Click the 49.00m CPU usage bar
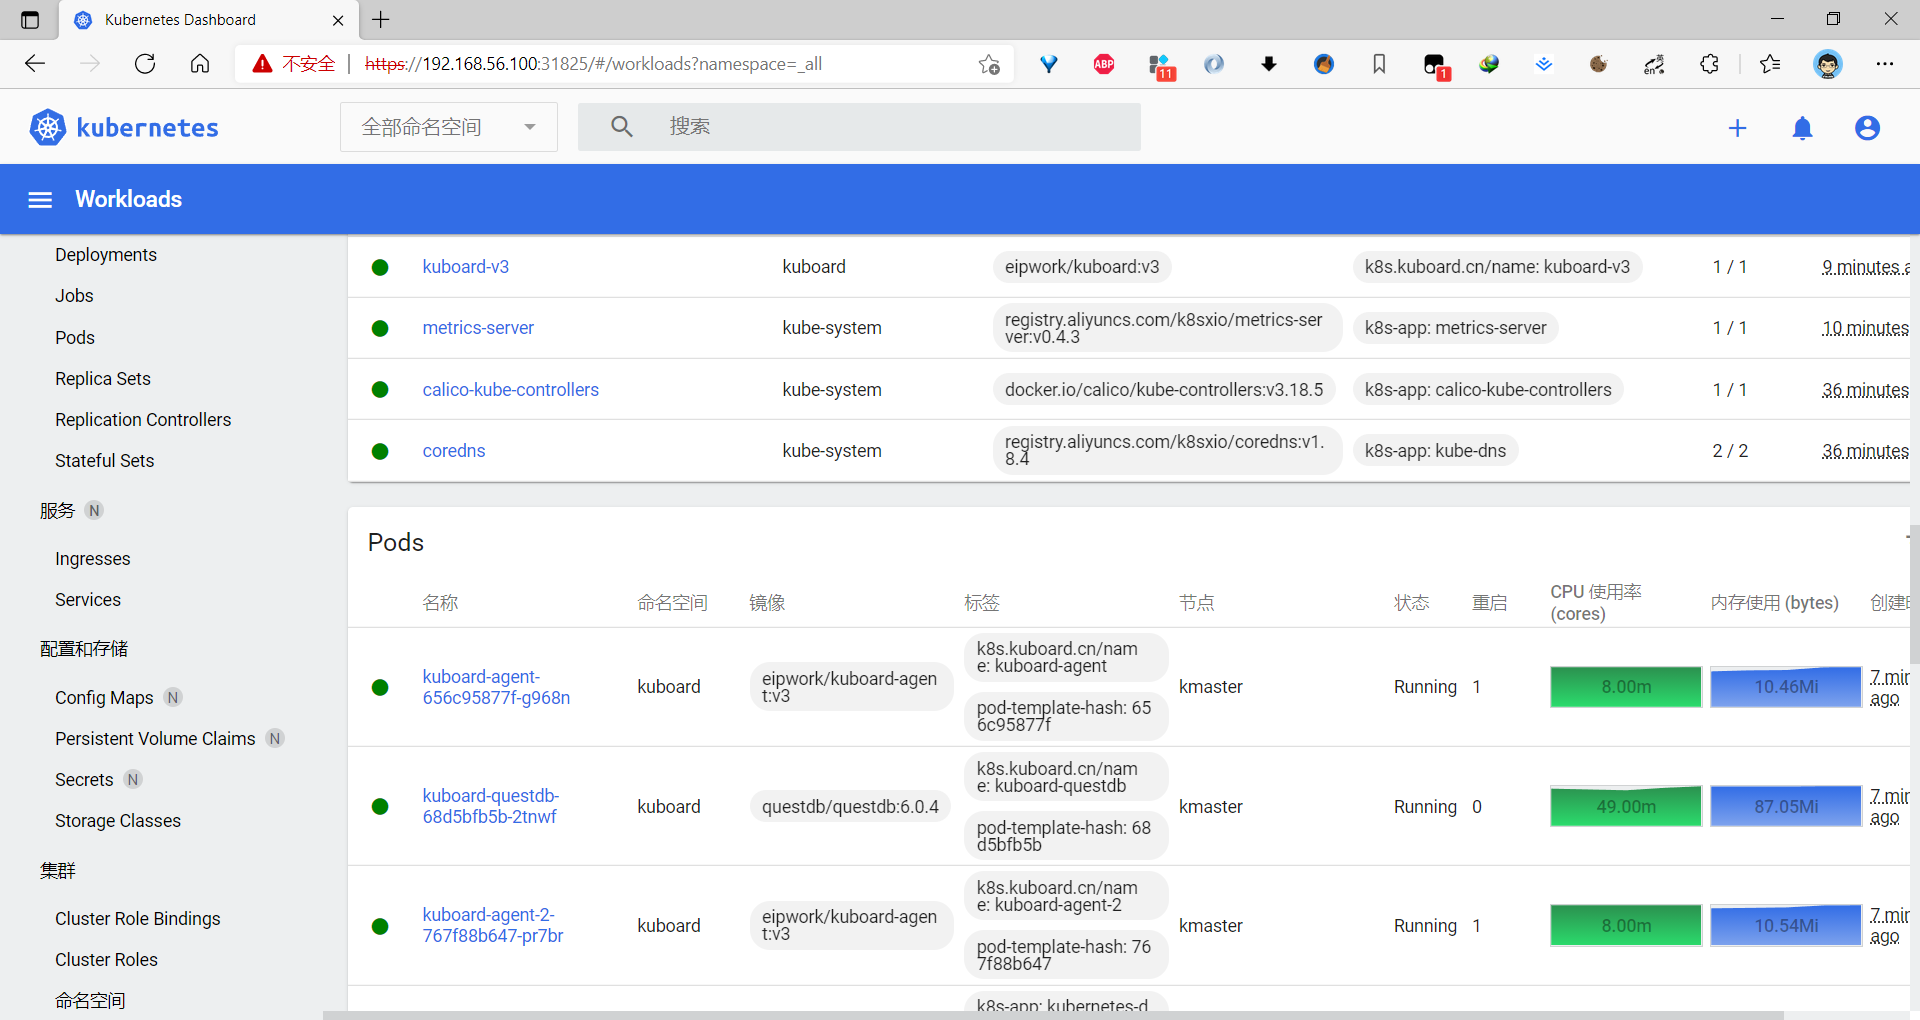The width and height of the screenshot is (1920, 1020). coord(1626,806)
